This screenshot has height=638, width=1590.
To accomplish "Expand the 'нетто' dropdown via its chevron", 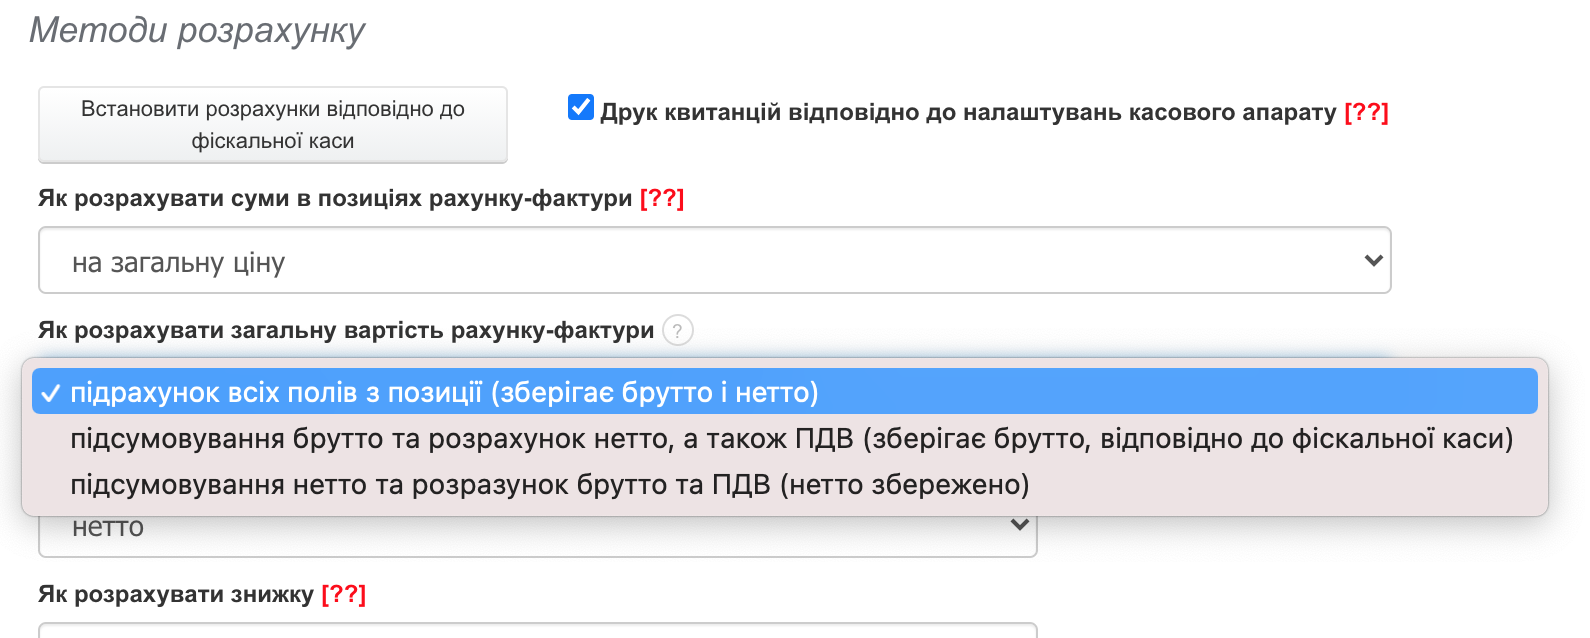I will (1019, 525).
